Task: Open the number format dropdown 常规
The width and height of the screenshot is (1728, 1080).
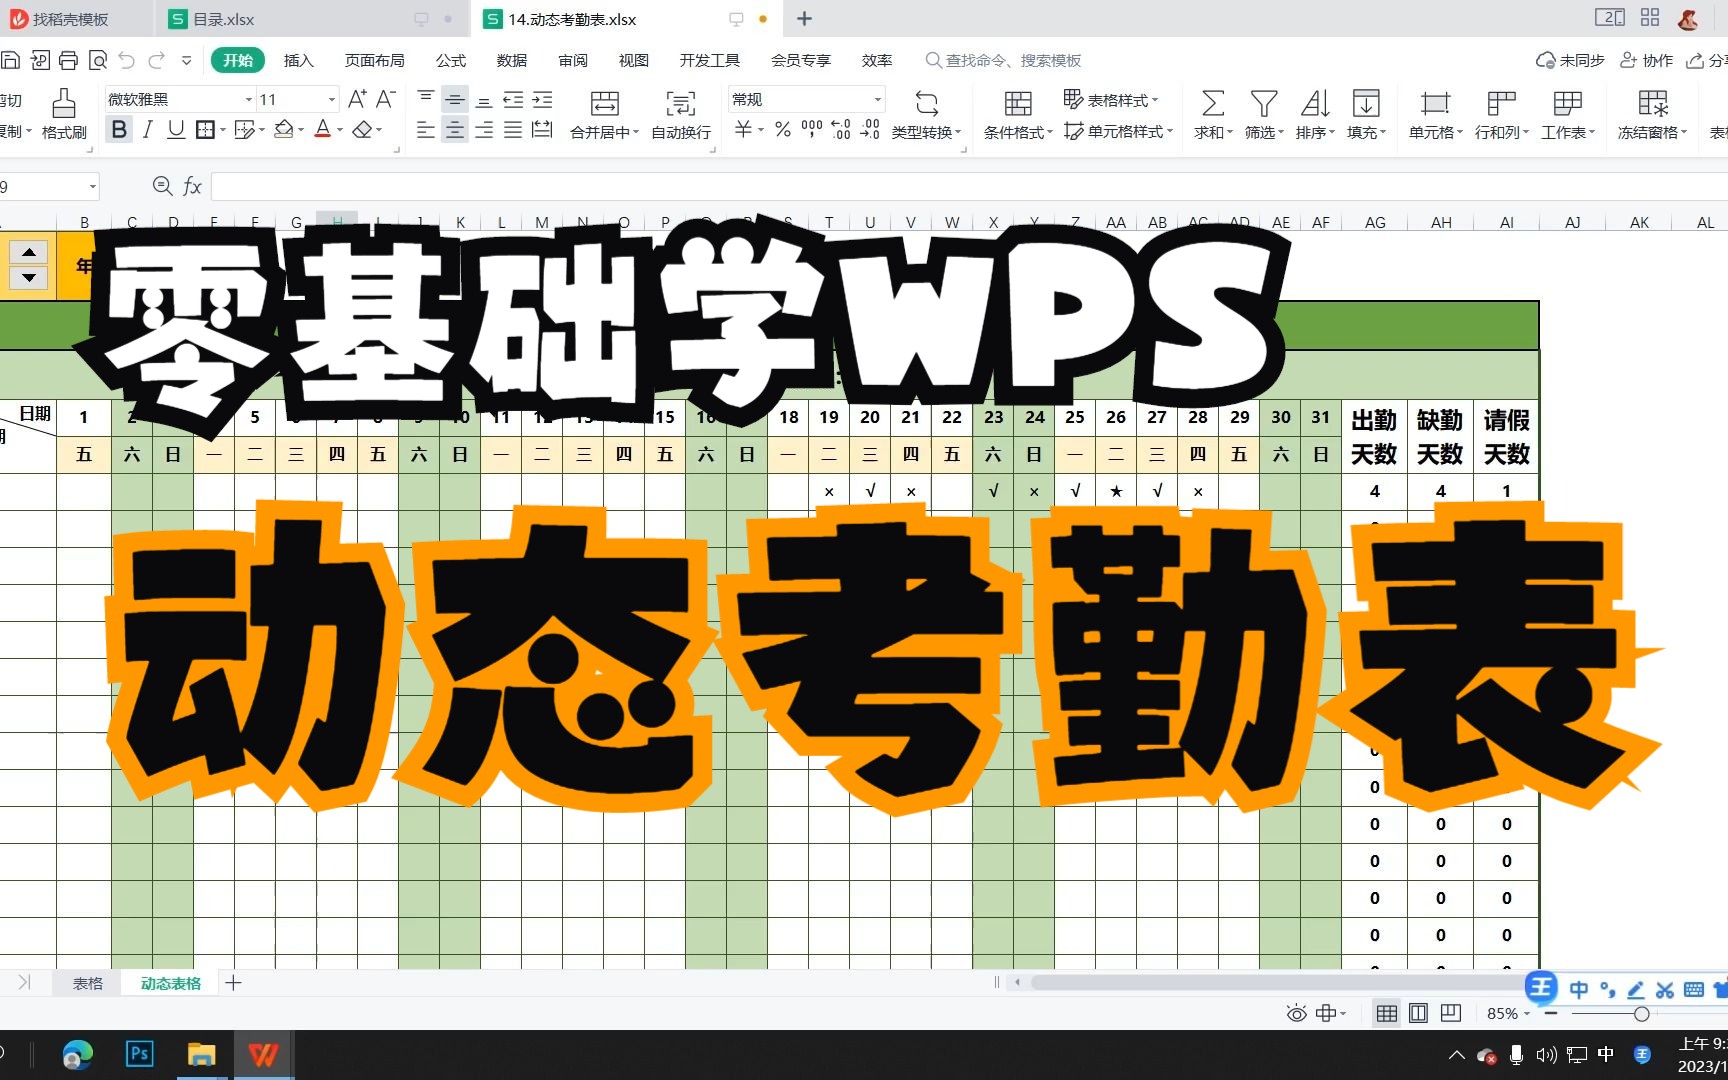Action: [x=878, y=99]
